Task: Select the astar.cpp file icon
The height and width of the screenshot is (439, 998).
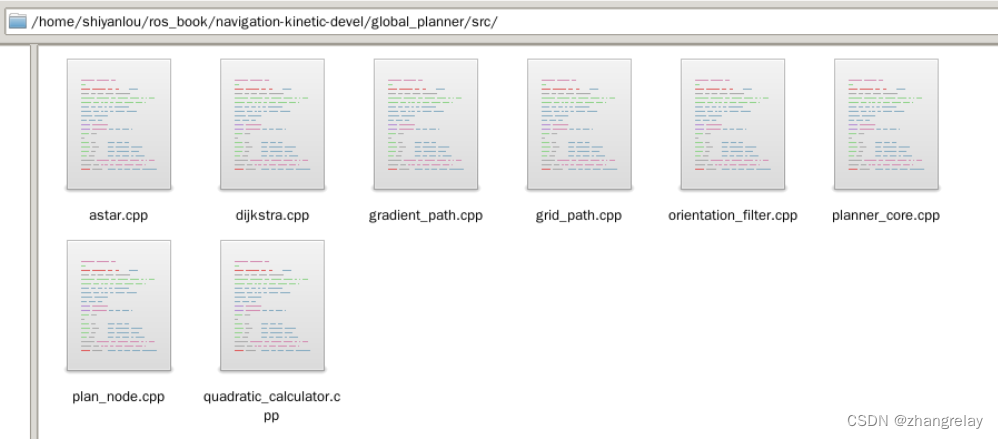Action: [x=119, y=124]
